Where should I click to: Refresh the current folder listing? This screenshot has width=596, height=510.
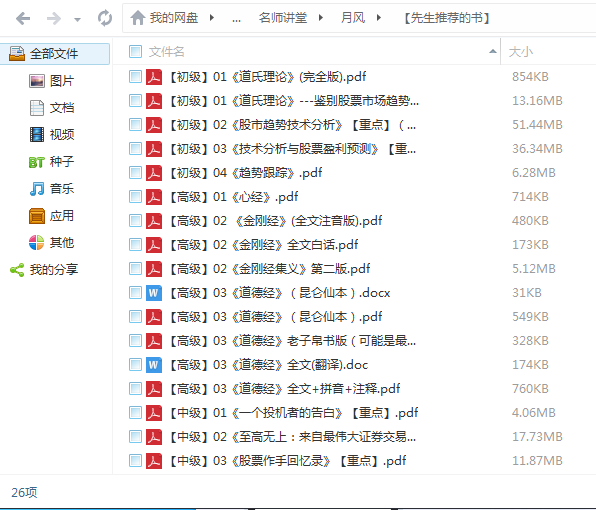[105, 18]
